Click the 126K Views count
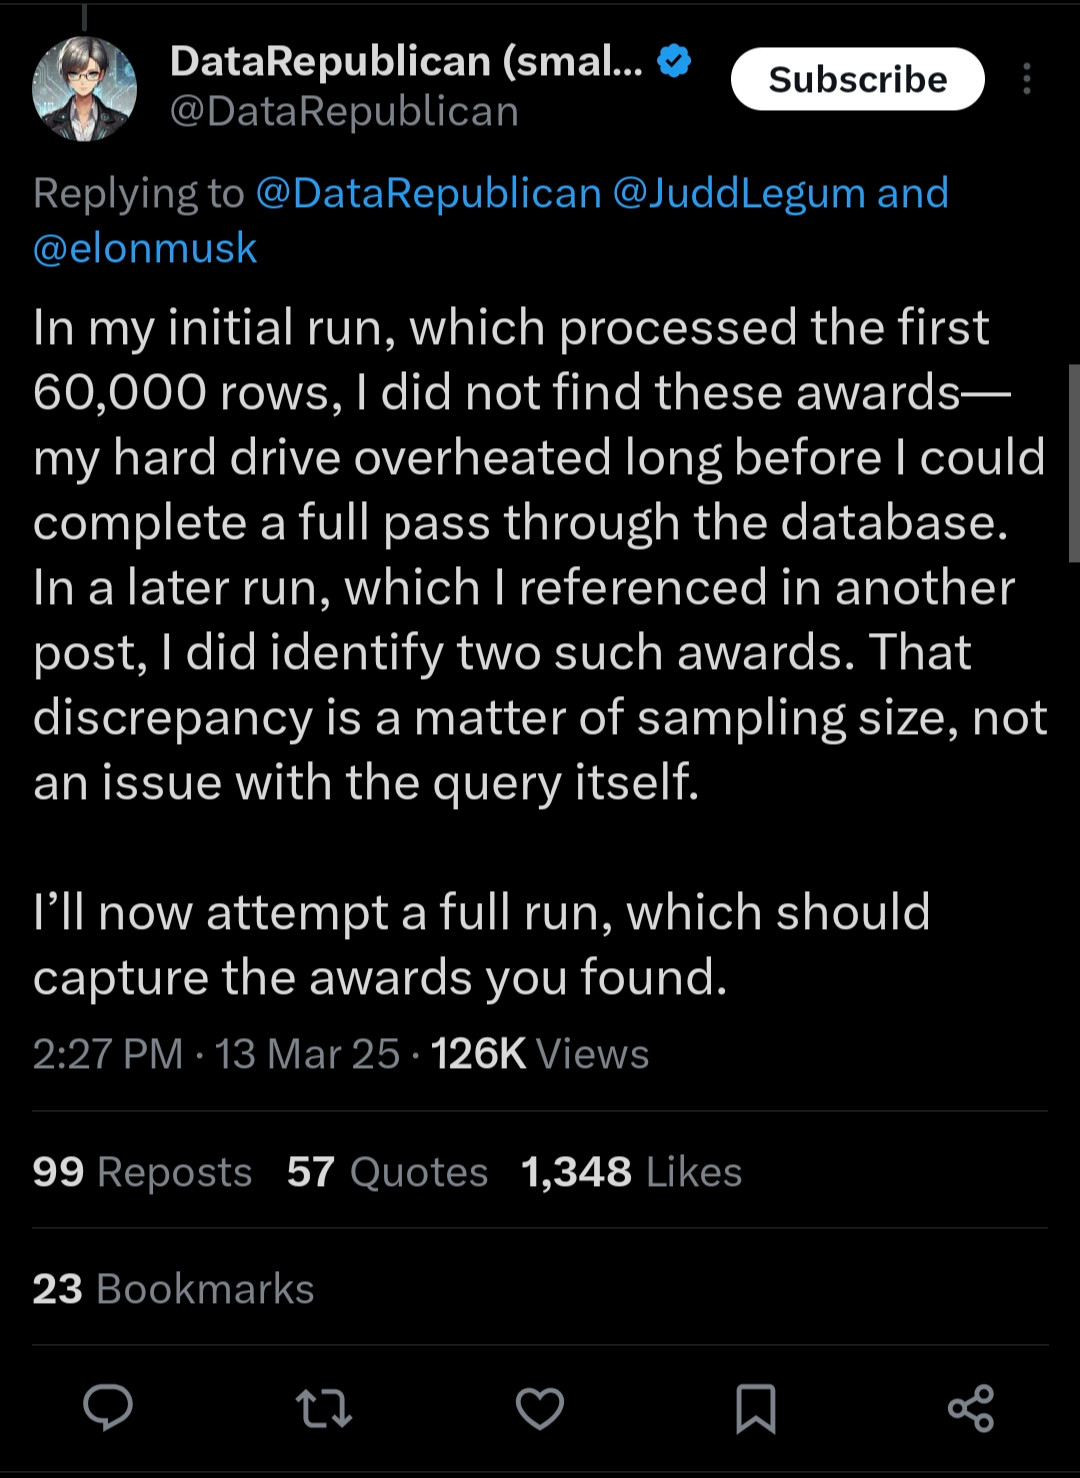Viewport: 1080px width, 1478px height. pos(539,1054)
